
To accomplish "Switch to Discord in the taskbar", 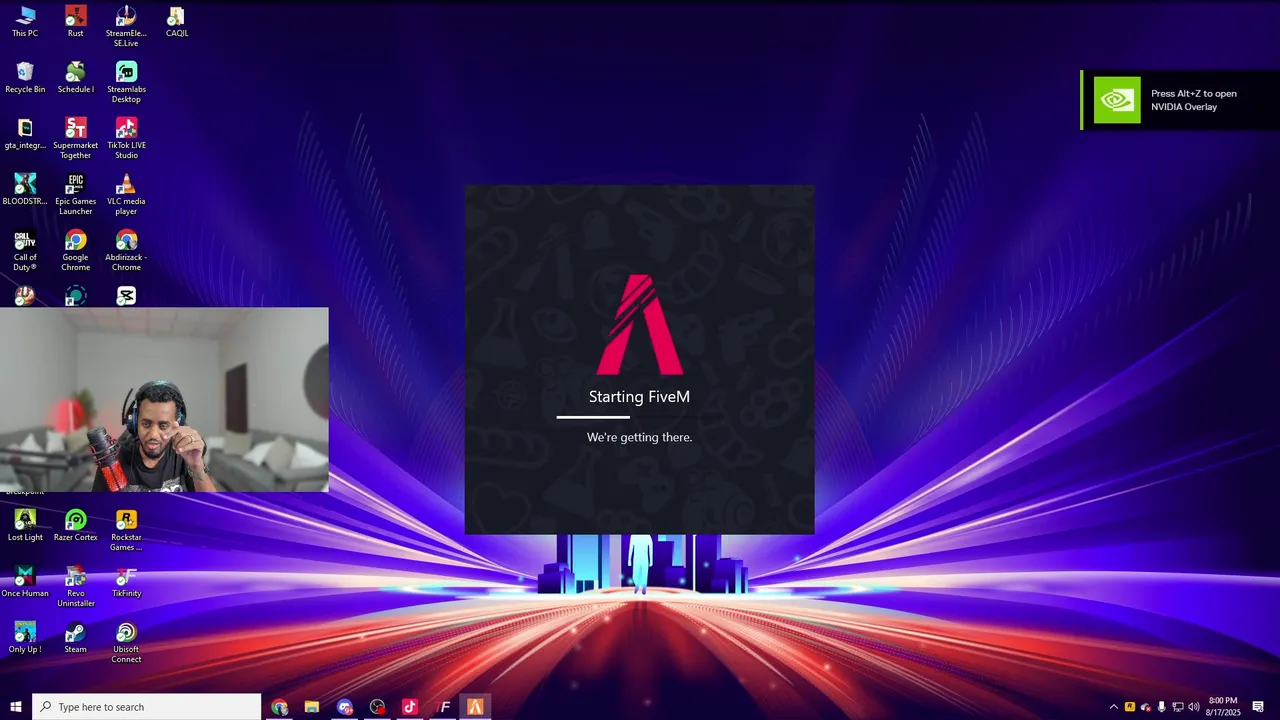I will (x=345, y=707).
